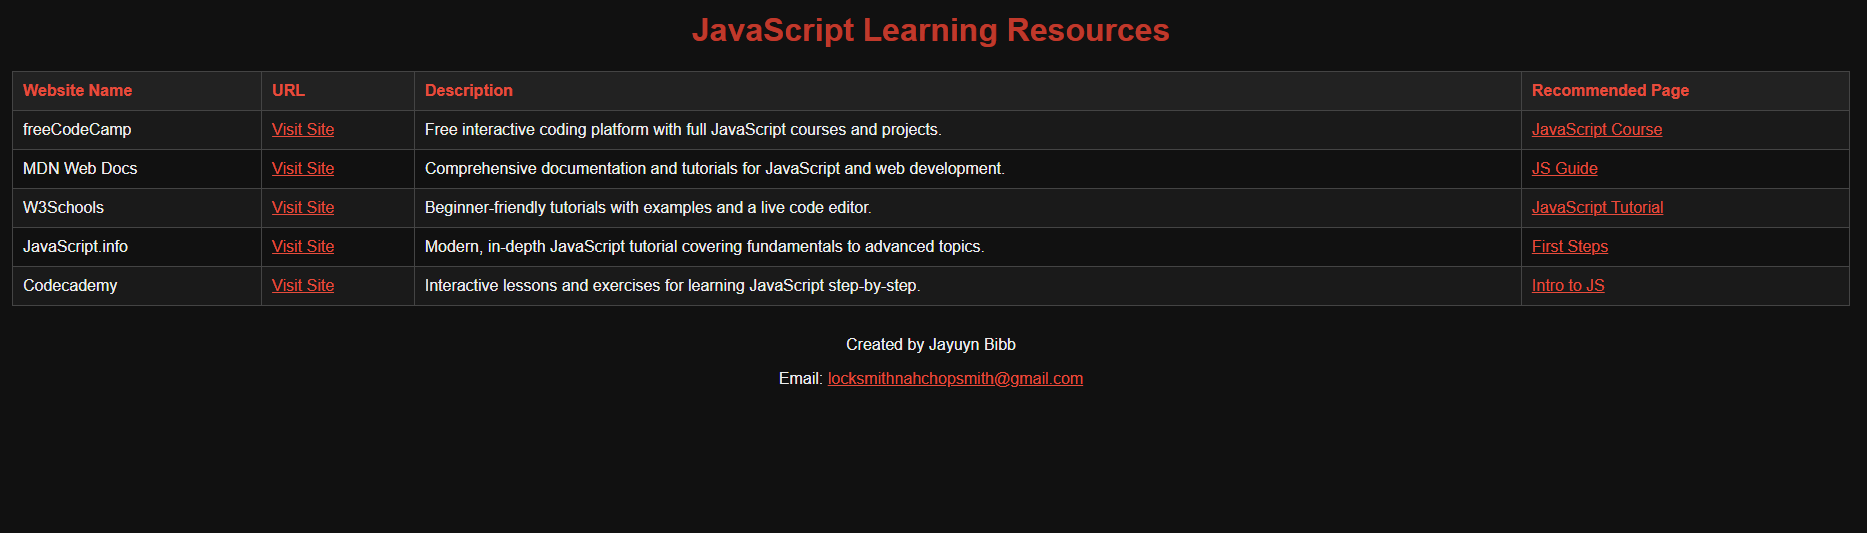Follow the First Steps recommended link
This screenshot has width=1867, height=533.
(x=1570, y=246)
